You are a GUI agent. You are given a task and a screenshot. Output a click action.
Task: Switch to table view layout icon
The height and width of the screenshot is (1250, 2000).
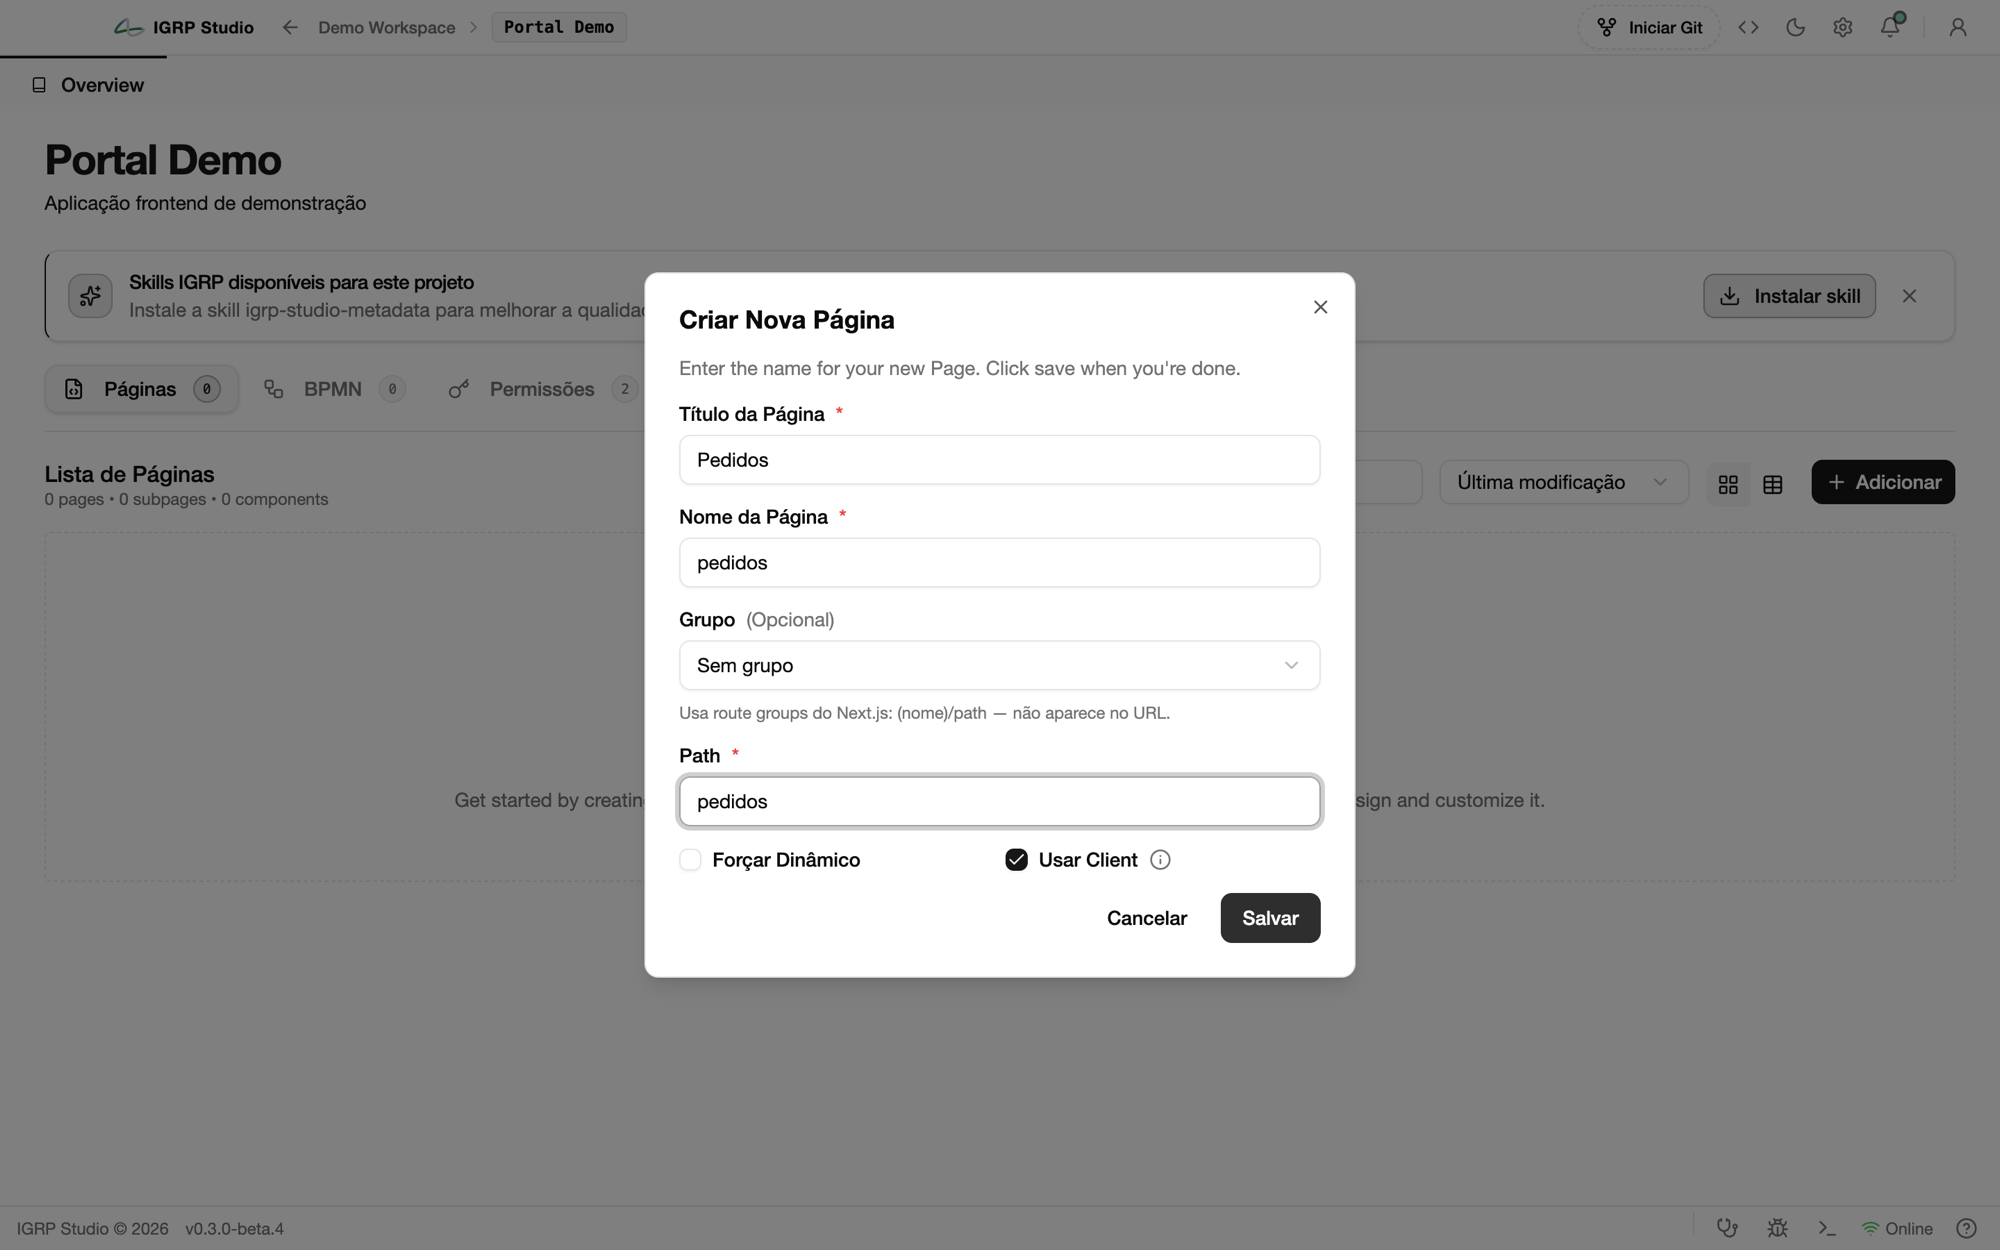click(1772, 484)
